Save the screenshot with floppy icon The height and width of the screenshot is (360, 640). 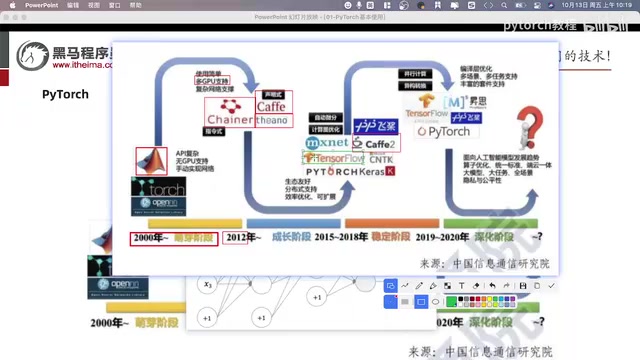point(523,286)
